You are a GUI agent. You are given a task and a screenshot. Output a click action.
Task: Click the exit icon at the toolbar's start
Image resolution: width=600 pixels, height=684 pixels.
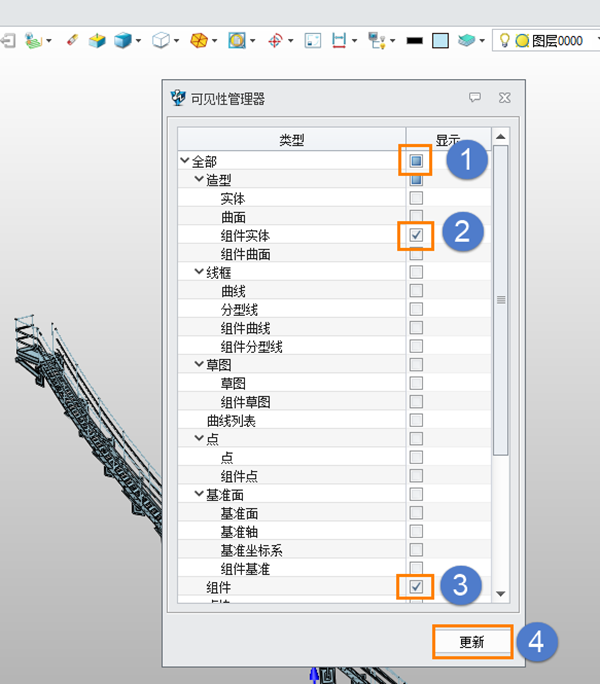coord(8,41)
